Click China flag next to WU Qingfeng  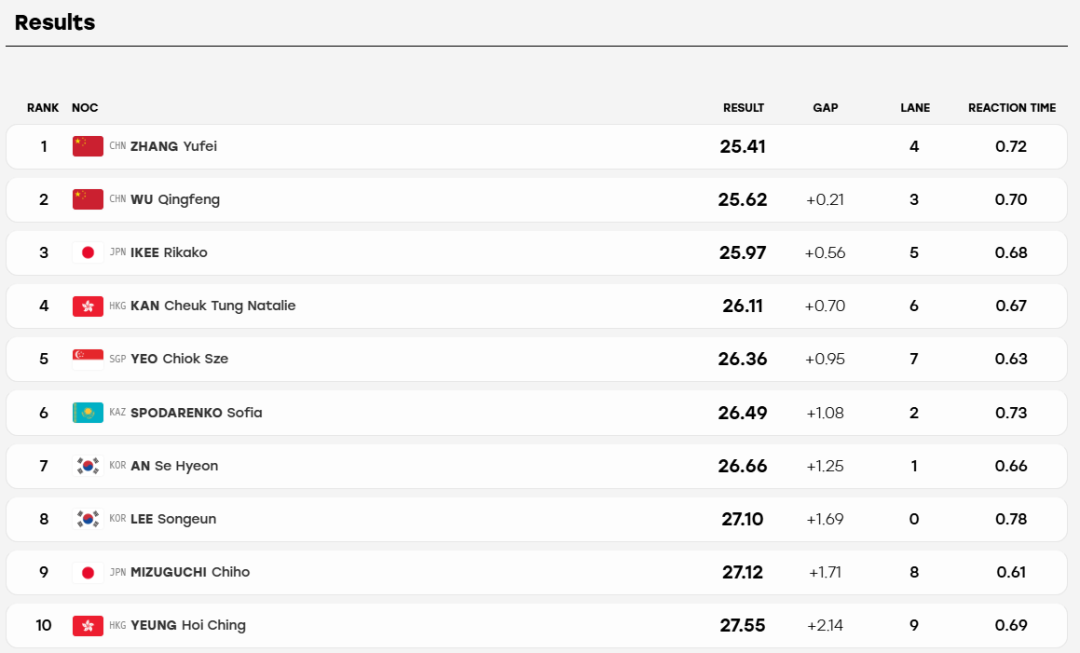point(87,199)
